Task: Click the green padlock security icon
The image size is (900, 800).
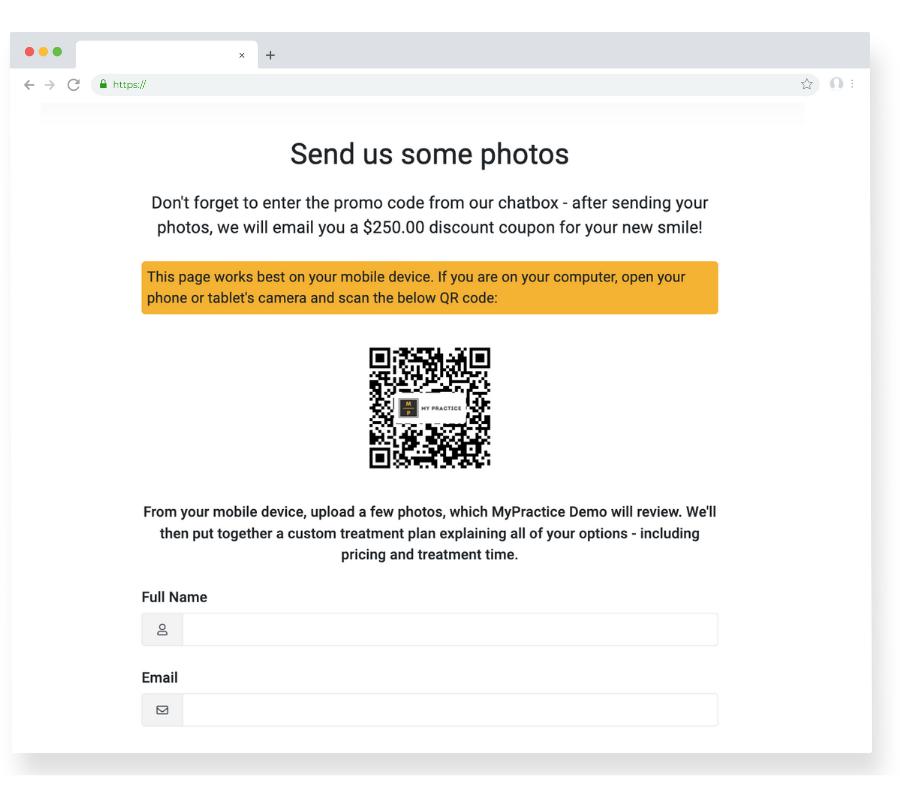Action: point(103,84)
